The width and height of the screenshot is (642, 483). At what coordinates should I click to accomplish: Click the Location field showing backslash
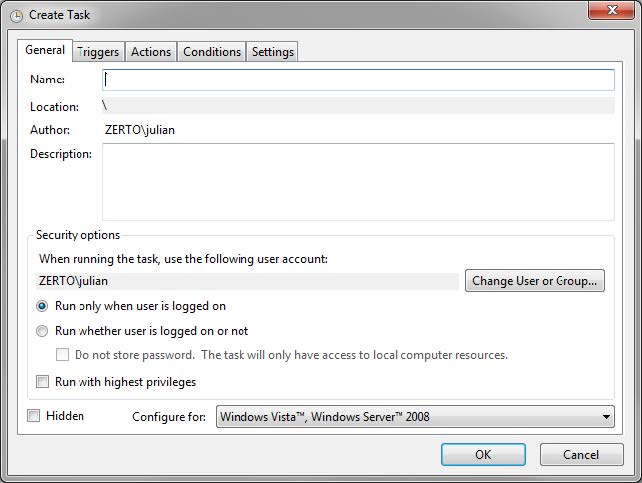point(358,106)
